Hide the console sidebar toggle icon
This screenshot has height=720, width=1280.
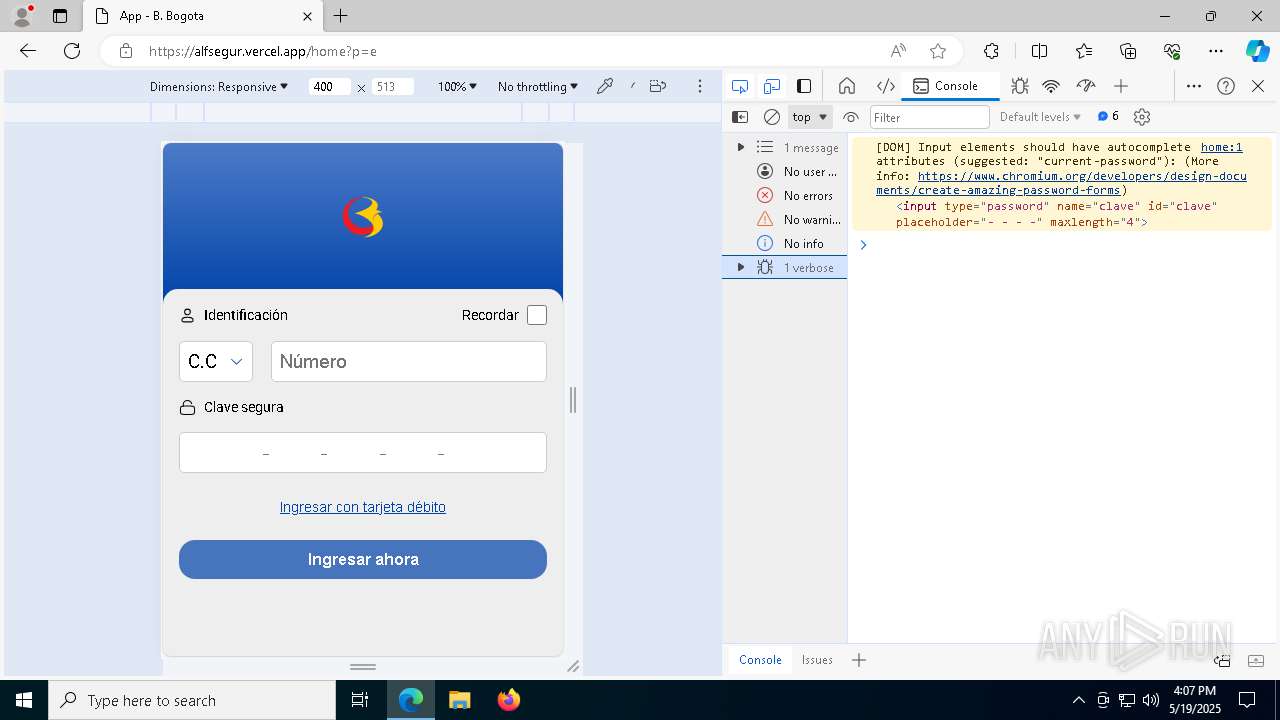point(740,117)
